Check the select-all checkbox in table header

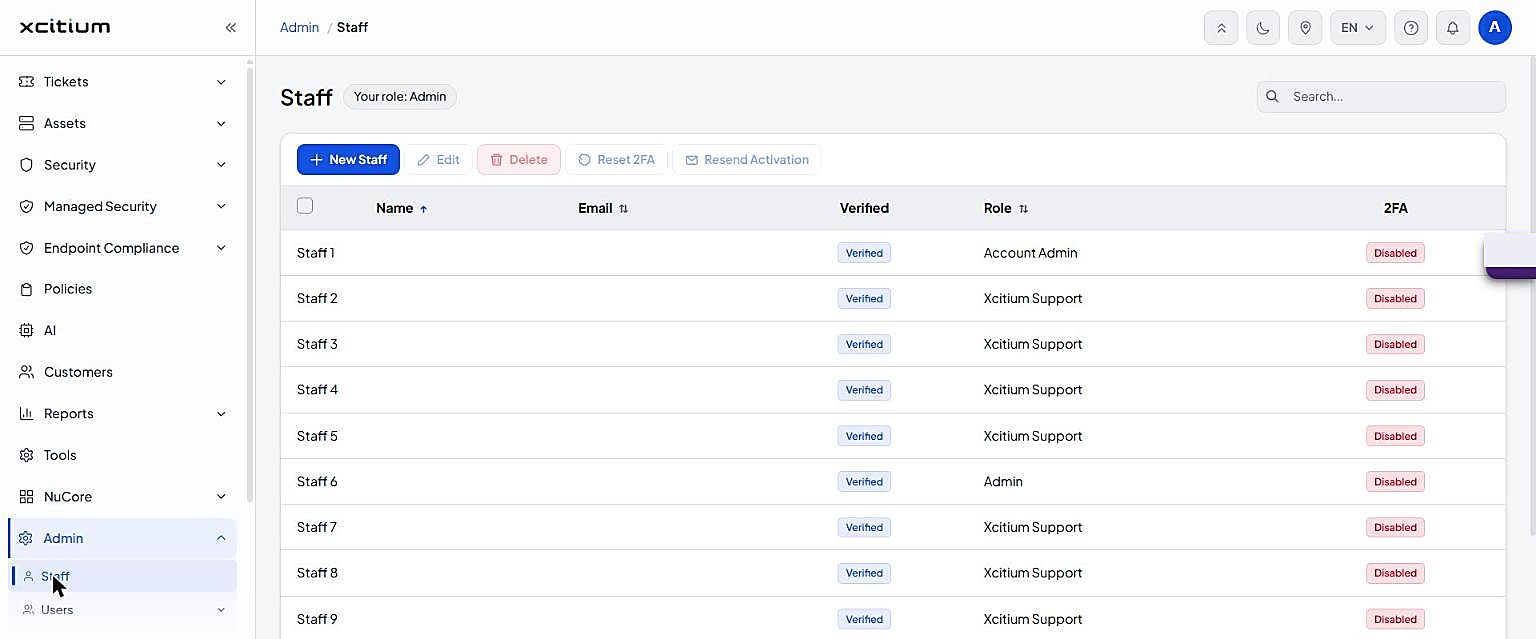[305, 206]
